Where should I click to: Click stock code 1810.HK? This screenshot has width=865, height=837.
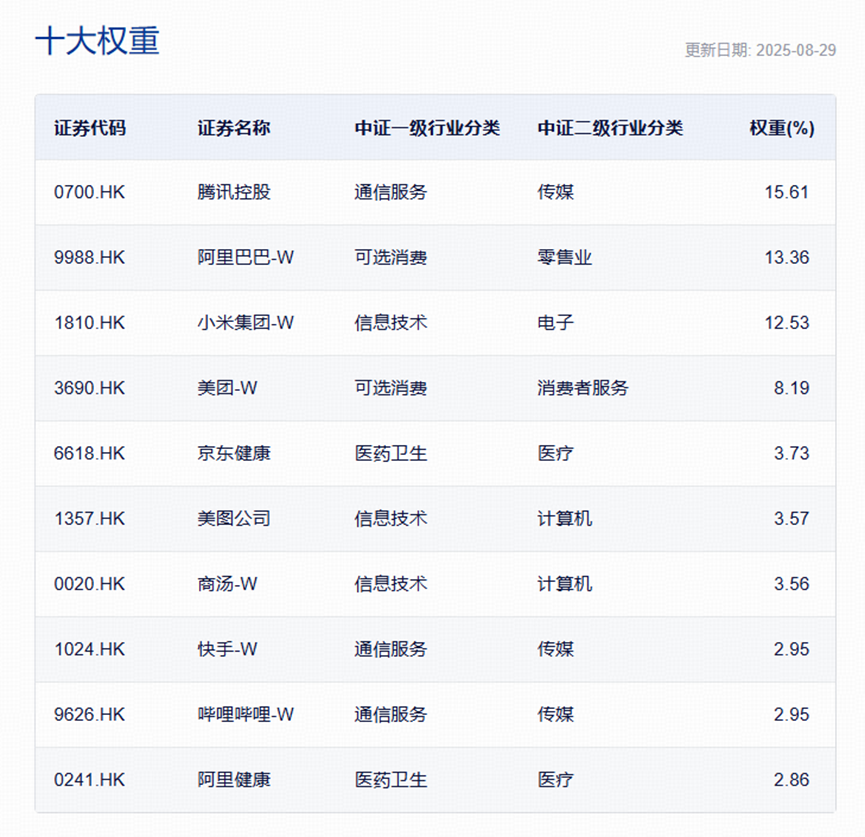pyautogui.click(x=89, y=323)
